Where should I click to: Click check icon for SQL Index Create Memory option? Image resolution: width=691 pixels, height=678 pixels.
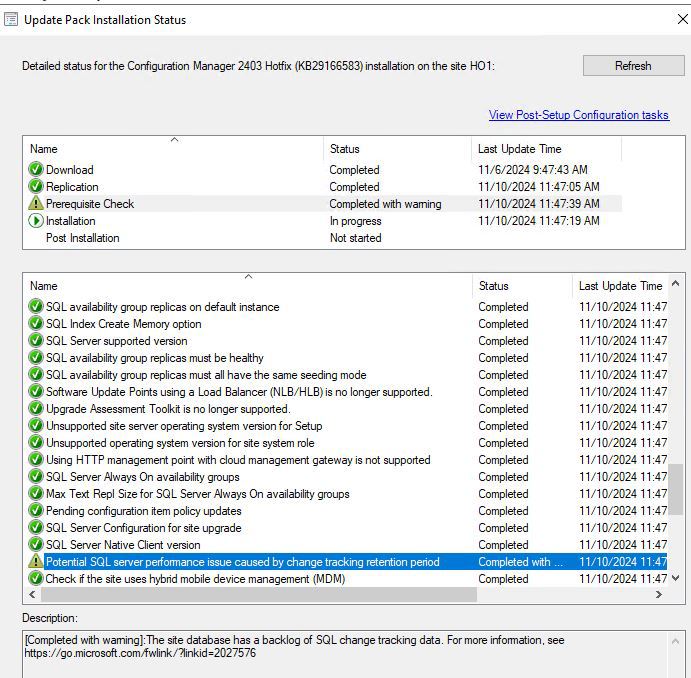coord(36,323)
